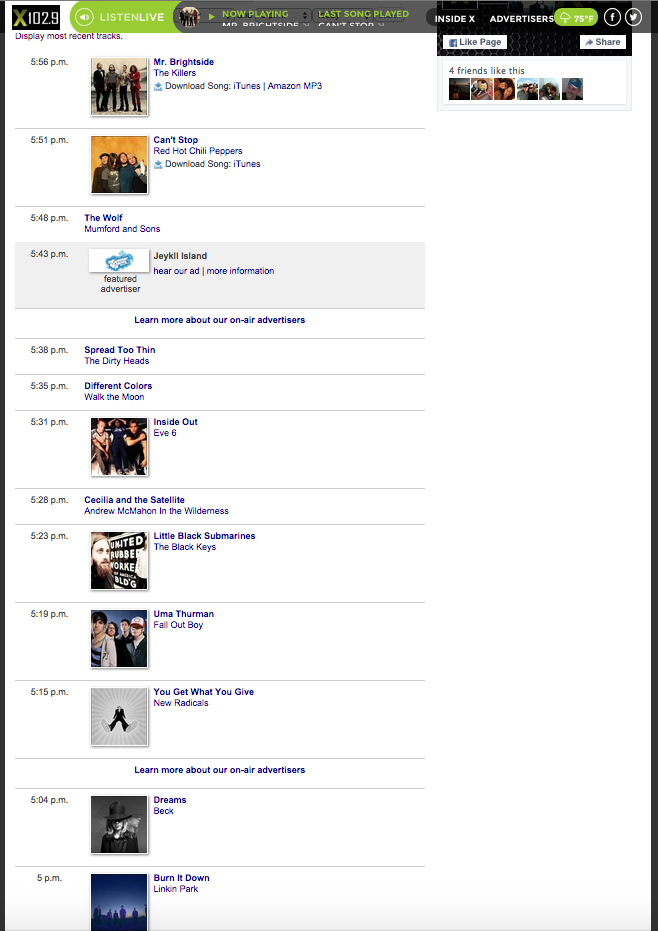Click the 5:56 p.m. timestamp
The width and height of the screenshot is (658, 931).
(49, 62)
